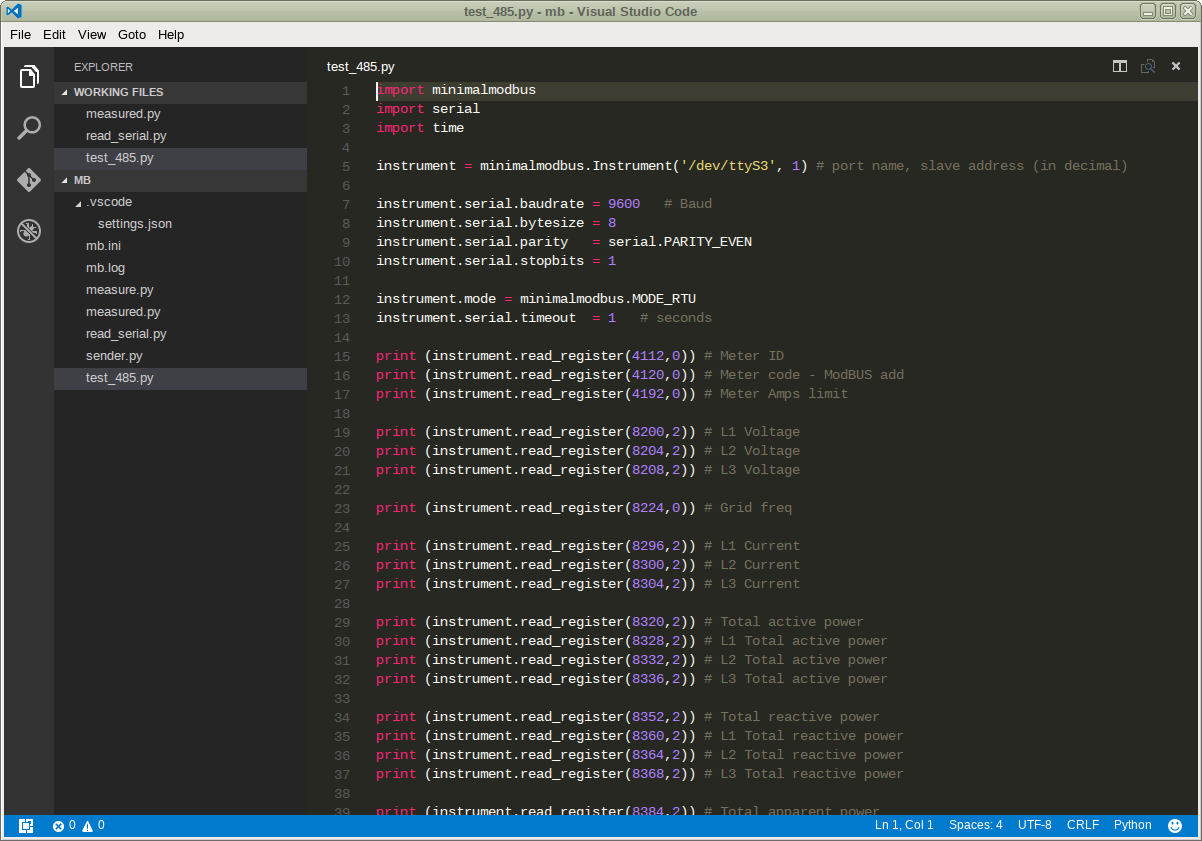Image resolution: width=1202 pixels, height=841 pixels.
Task: Close the test_485.py editor with X icon
Action: (1176, 67)
